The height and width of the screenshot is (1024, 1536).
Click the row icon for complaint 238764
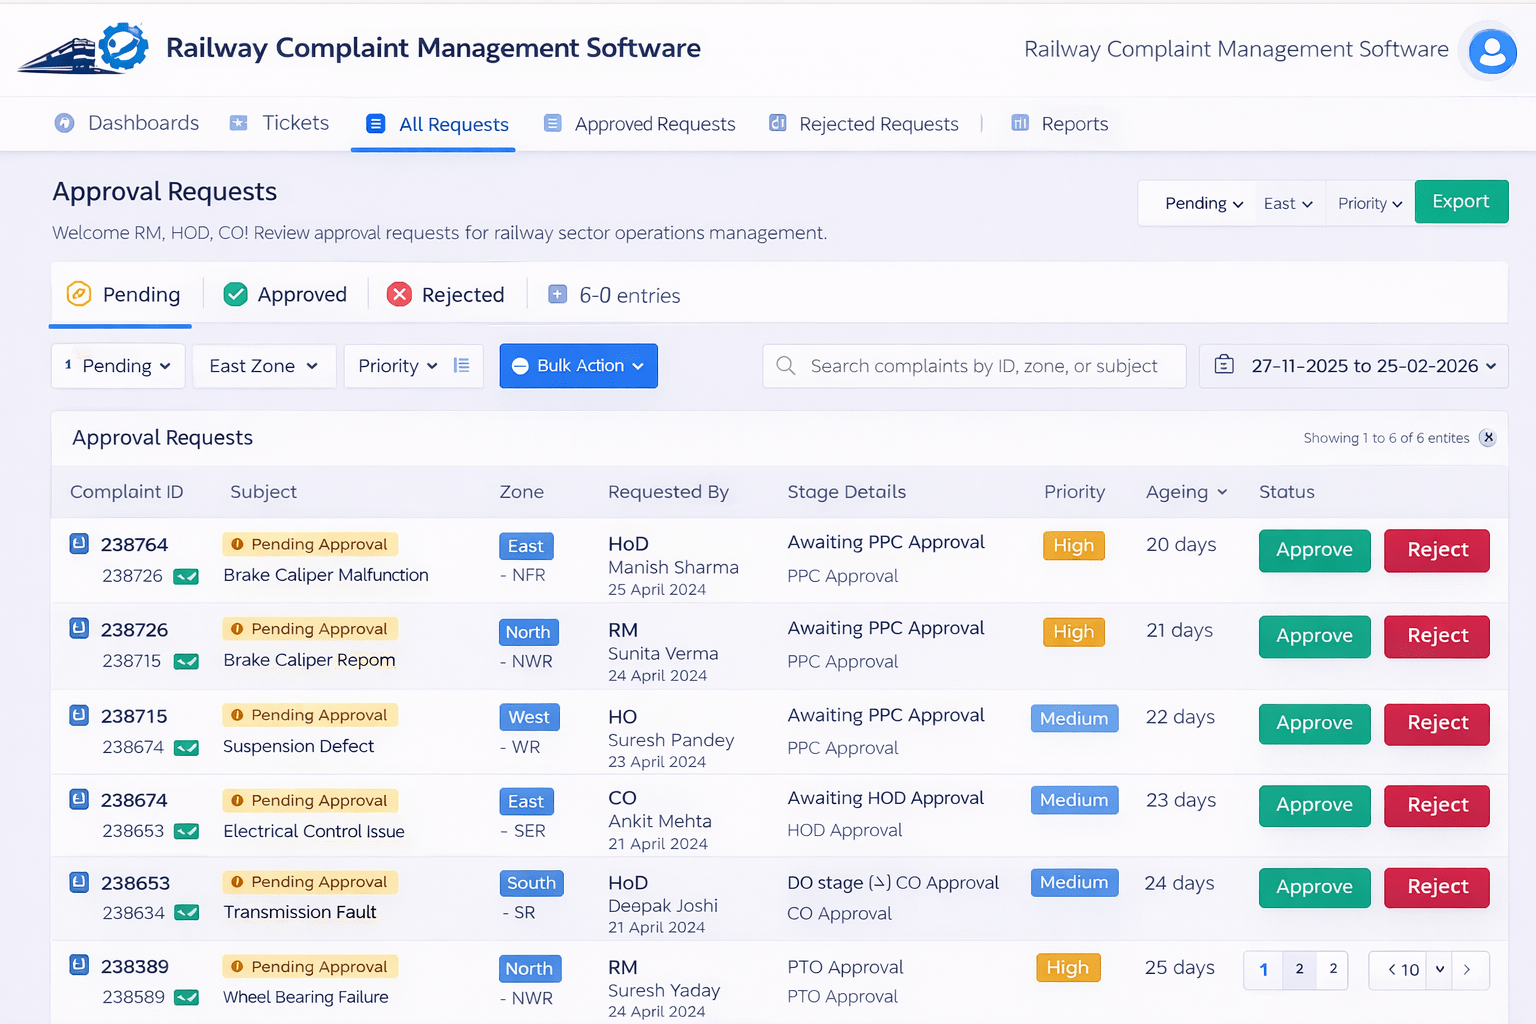coord(79,544)
